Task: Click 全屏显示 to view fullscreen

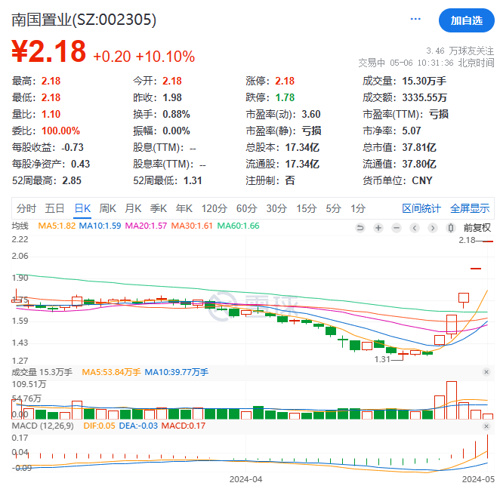Action: (x=470, y=209)
